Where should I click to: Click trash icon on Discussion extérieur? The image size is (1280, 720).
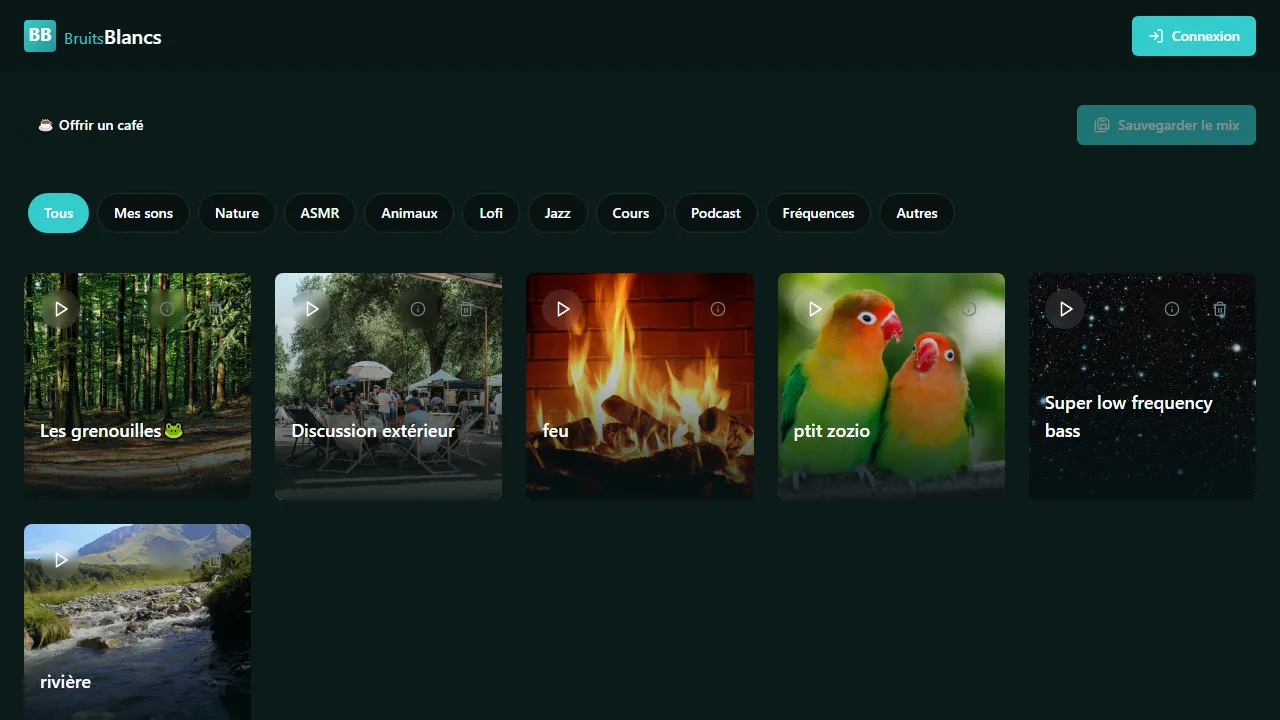tap(466, 309)
